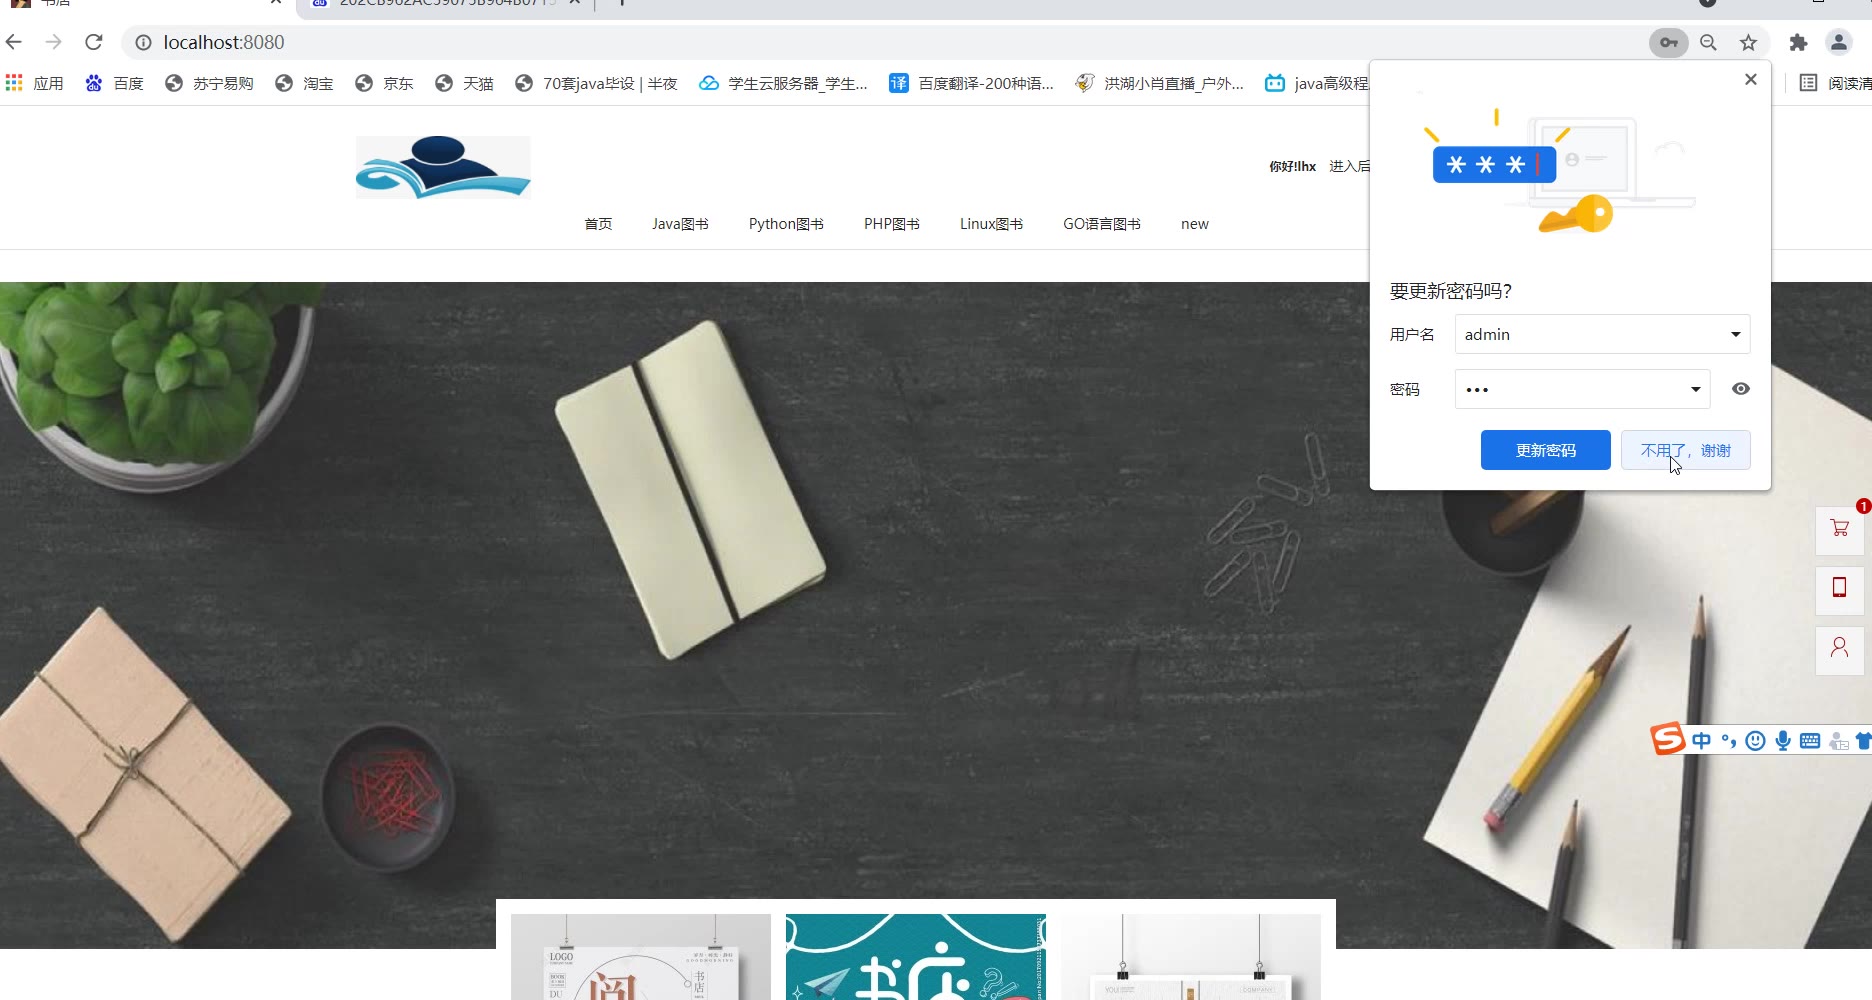Open the 百度翻译 bookmark

pos(972,83)
